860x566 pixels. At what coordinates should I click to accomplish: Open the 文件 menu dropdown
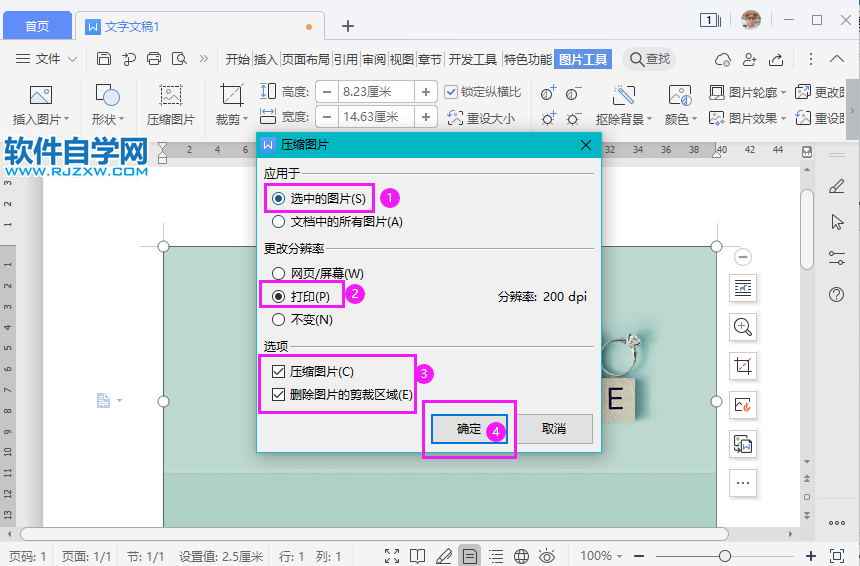pos(46,59)
